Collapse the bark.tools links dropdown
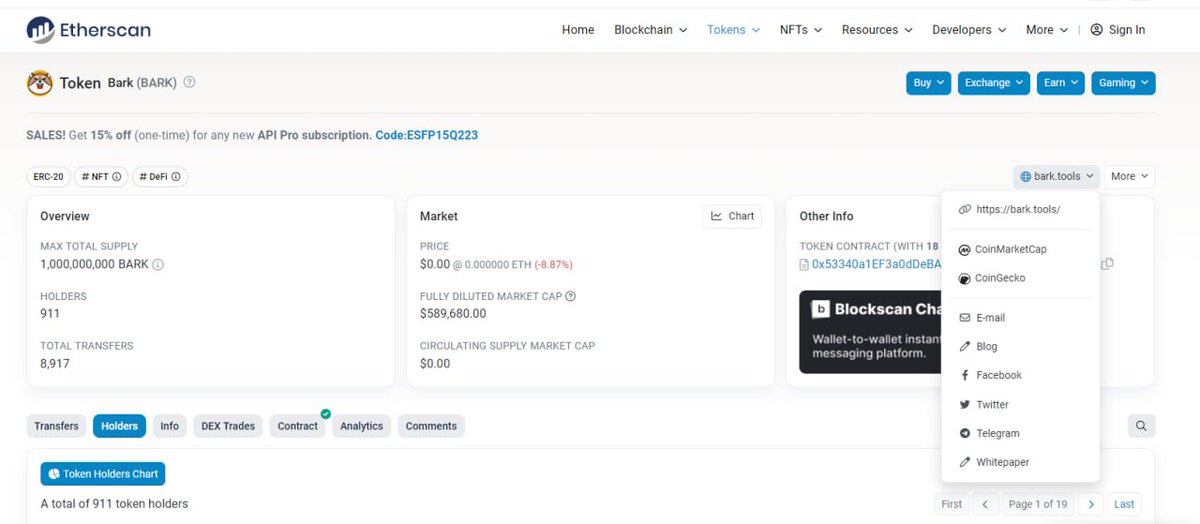This screenshot has width=1200, height=524. (1056, 176)
